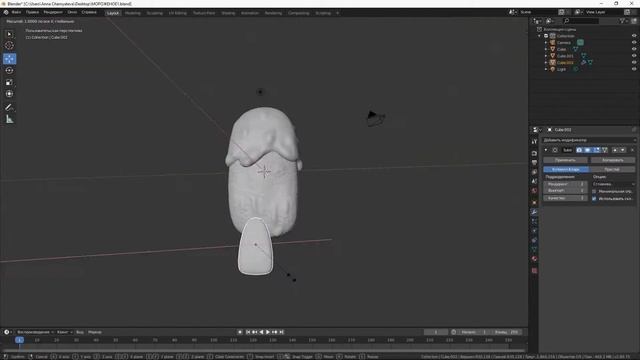Screen dimensions: 640x360
Task: Click the Camera data icon in outliner
Action: pyautogui.click(x=580, y=42)
